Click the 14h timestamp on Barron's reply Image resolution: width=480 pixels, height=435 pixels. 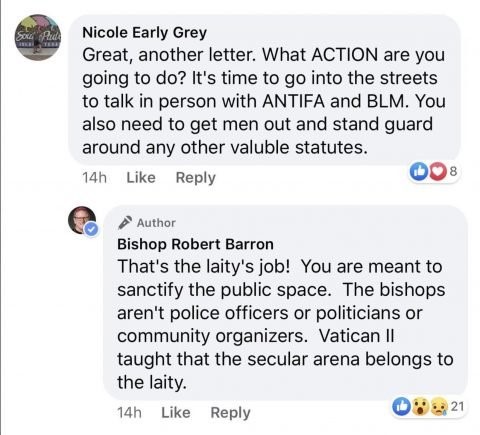[x=129, y=413]
